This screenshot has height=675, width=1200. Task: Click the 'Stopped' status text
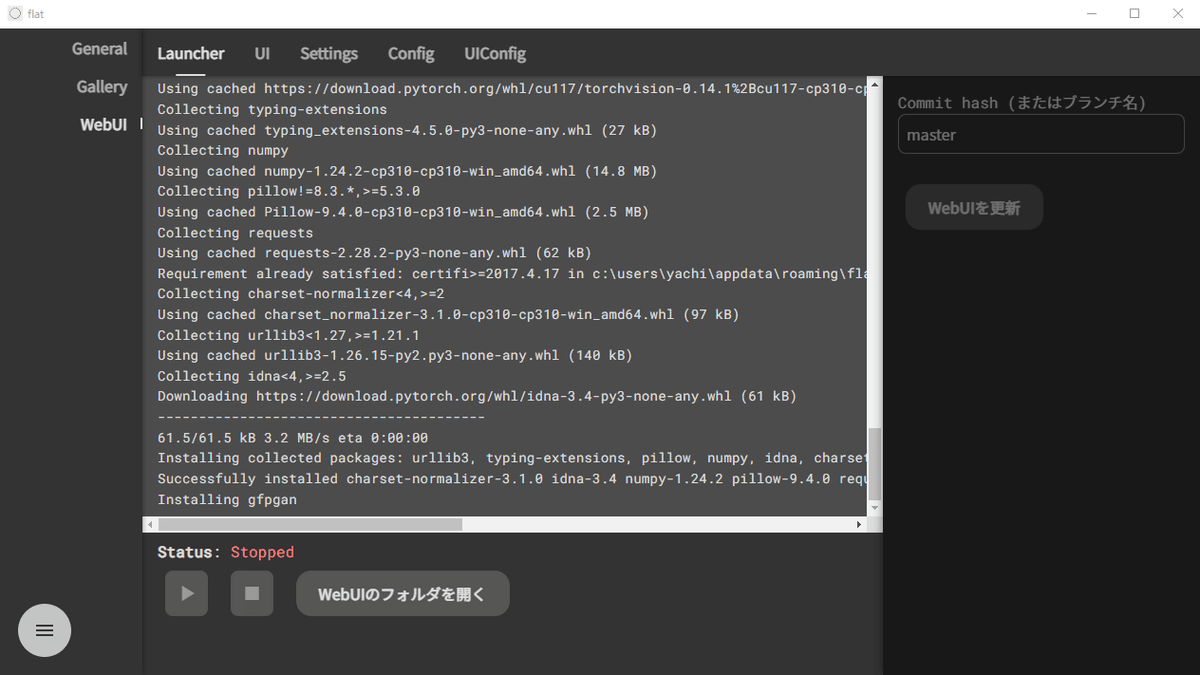262,552
